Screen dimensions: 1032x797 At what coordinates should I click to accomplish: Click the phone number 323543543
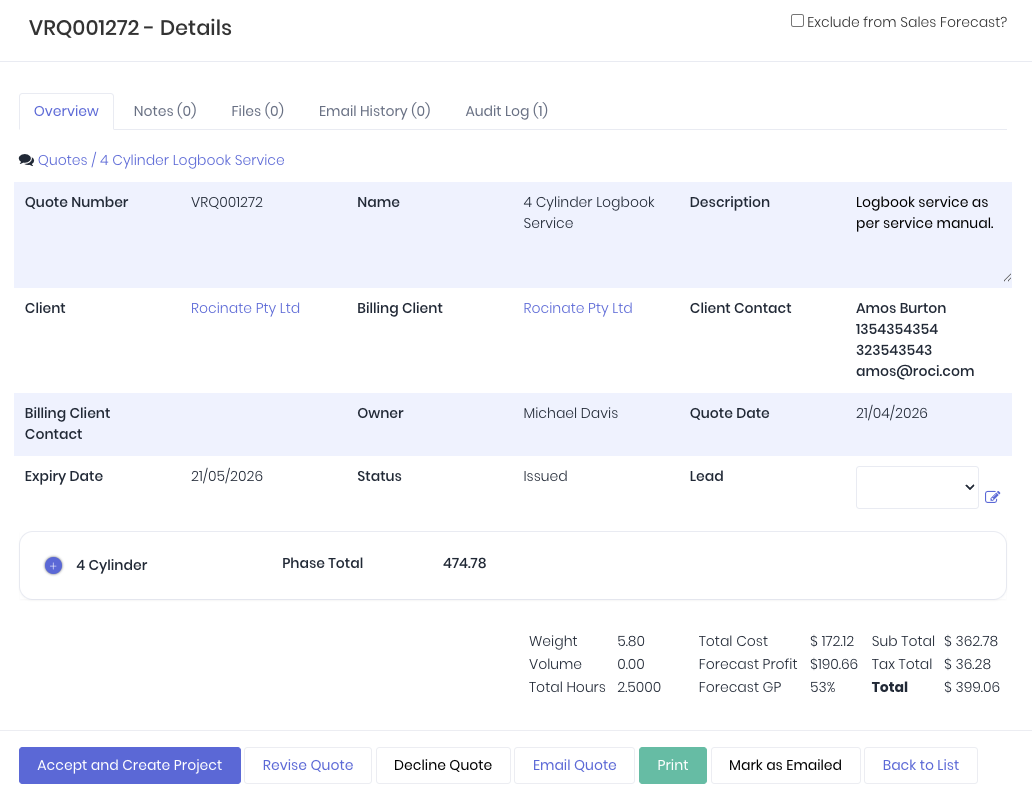click(x=894, y=350)
